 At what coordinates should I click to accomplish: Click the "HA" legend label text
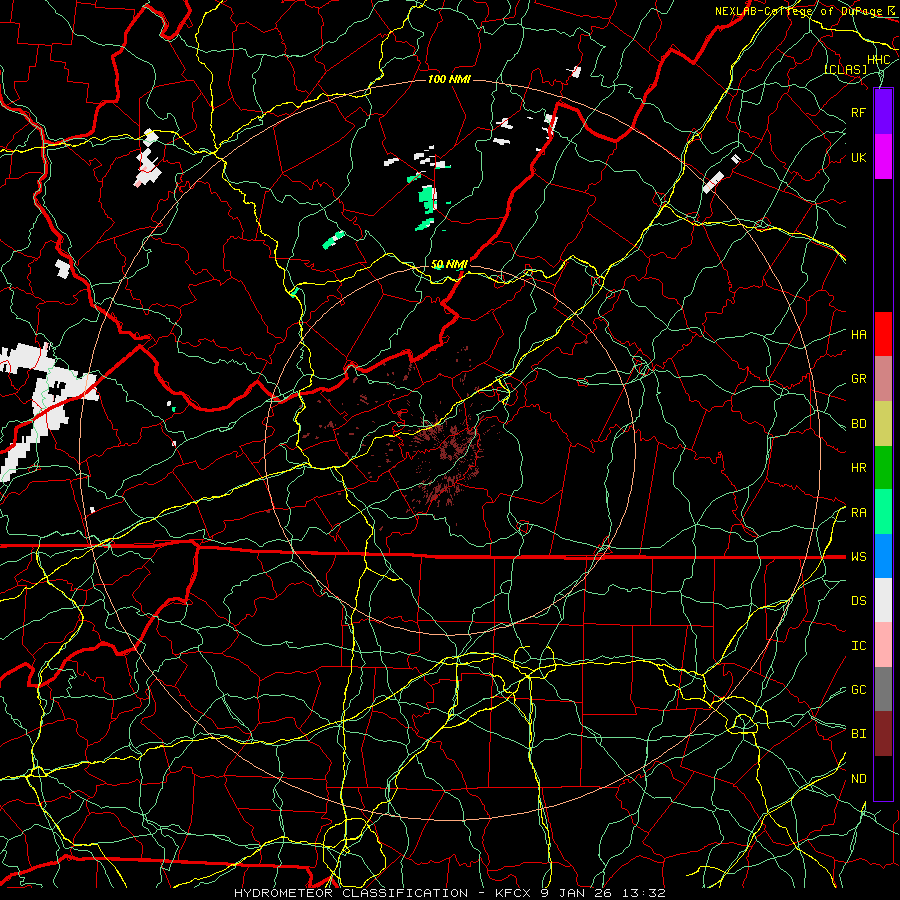point(859,335)
